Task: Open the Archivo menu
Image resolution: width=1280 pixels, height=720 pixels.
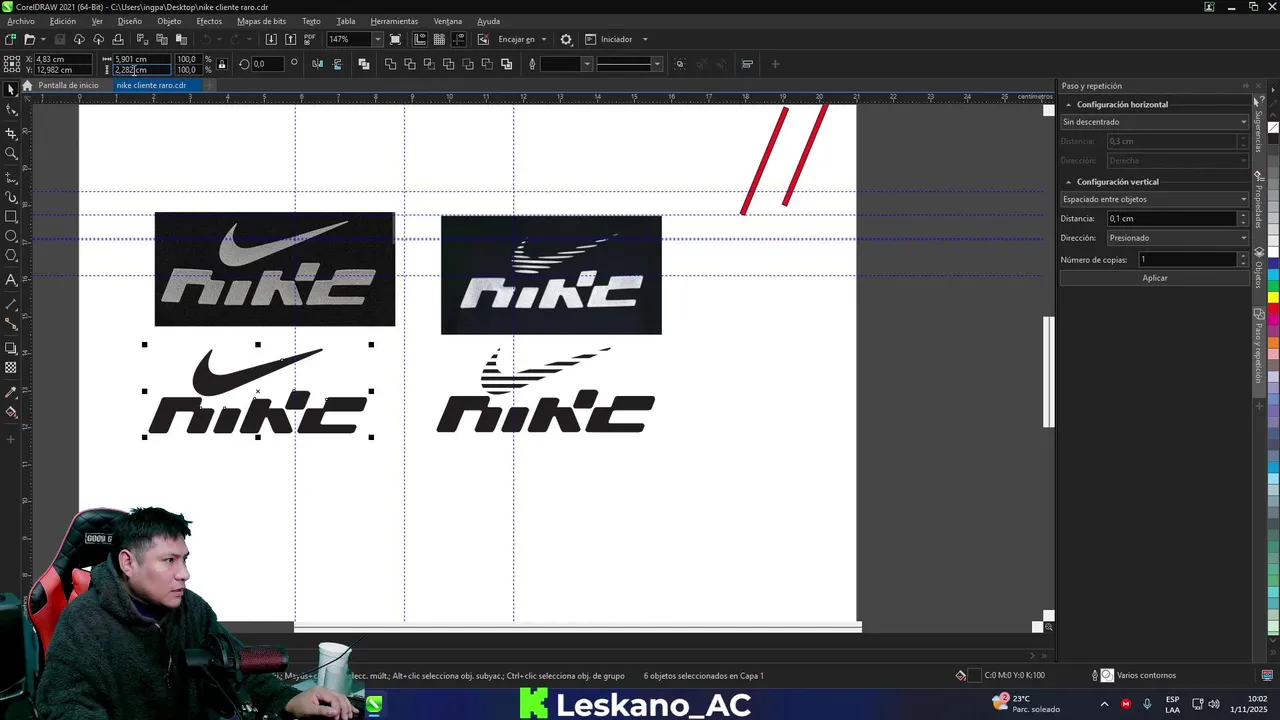Action: click(x=20, y=21)
